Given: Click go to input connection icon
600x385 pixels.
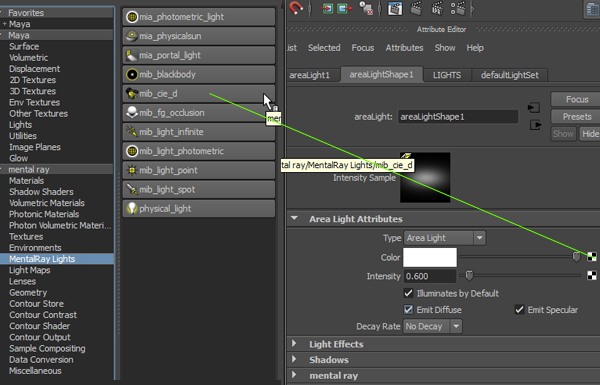Looking at the screenshot, I should [534, 108].
